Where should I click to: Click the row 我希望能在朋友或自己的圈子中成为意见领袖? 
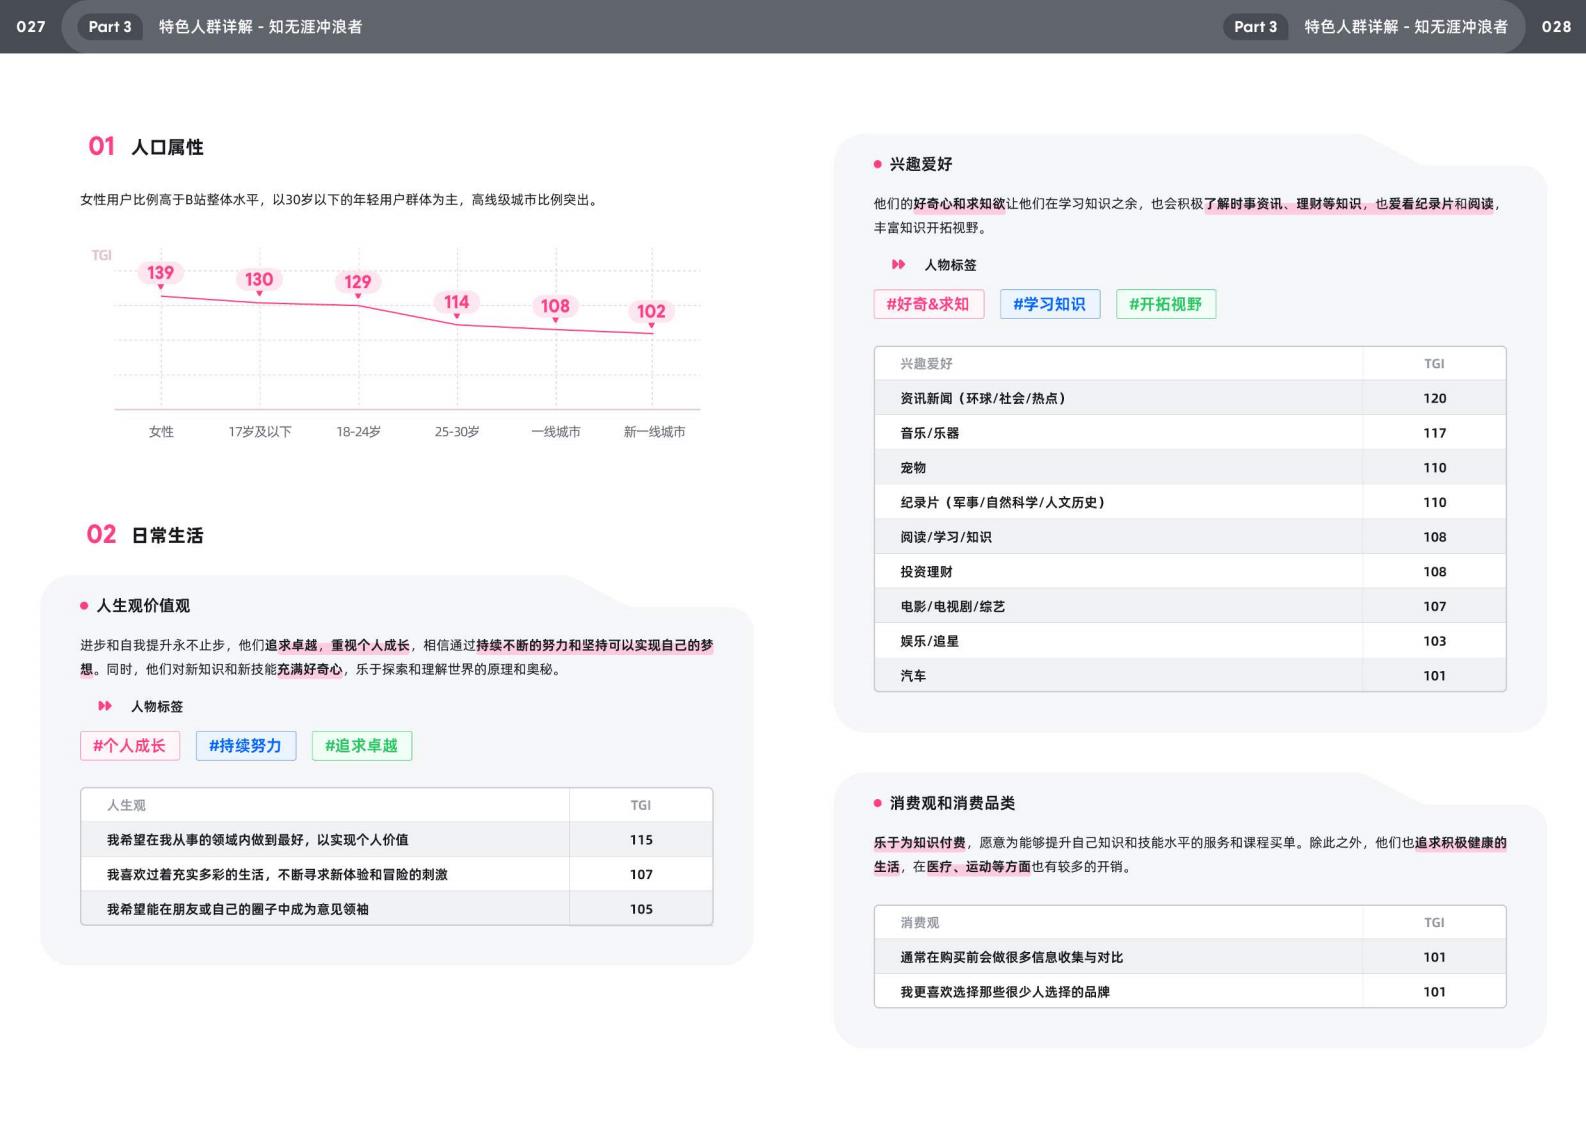397,909
